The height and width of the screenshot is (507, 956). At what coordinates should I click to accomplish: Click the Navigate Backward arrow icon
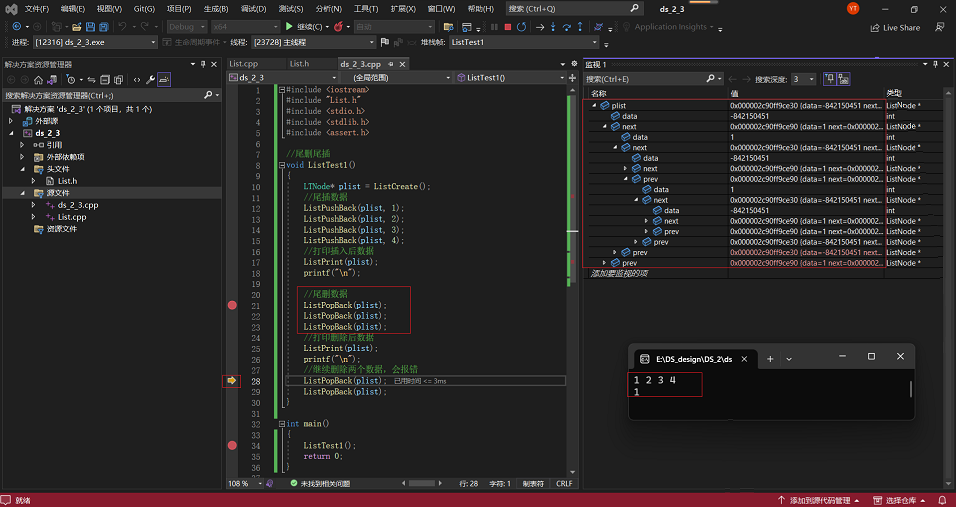tap(16, 27)
